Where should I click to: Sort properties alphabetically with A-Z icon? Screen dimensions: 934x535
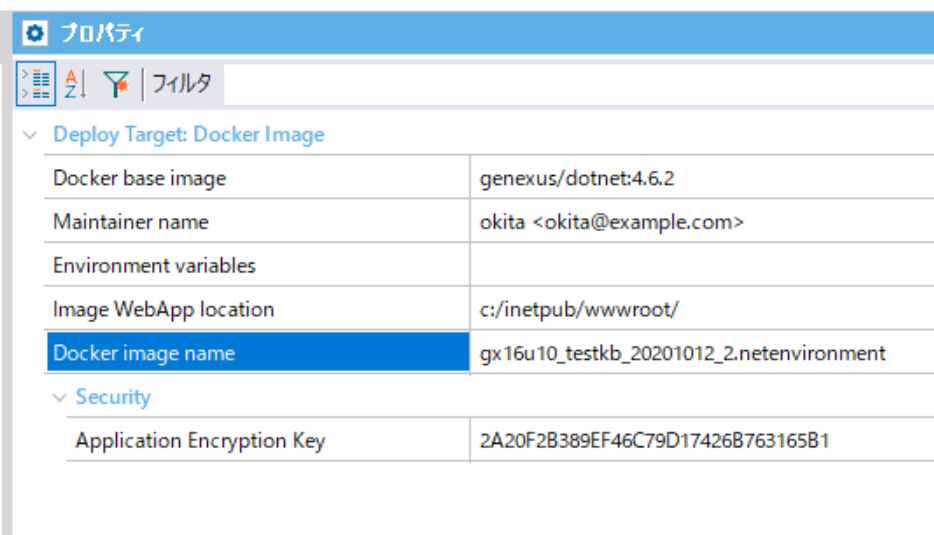click(76, 83)
